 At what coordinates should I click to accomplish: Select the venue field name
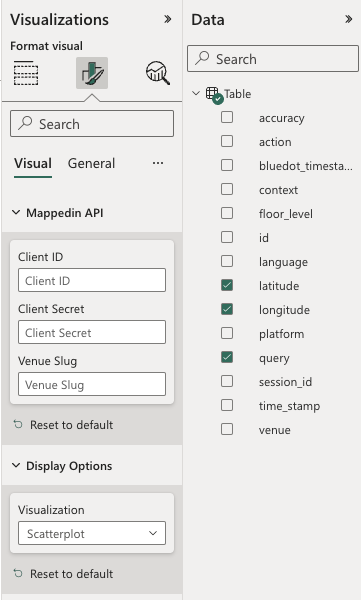pos(274,430)
